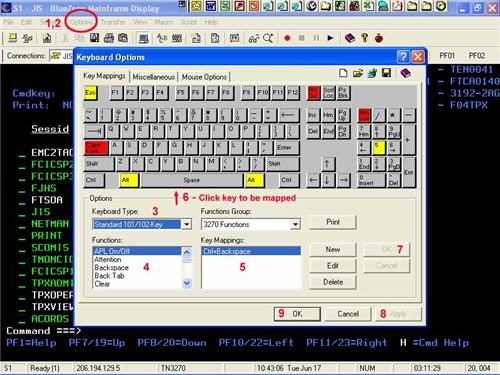Click the red apple icon in the toolbar
The width and height of the screenshot is (500, 375).
click(x=379, y=38)
